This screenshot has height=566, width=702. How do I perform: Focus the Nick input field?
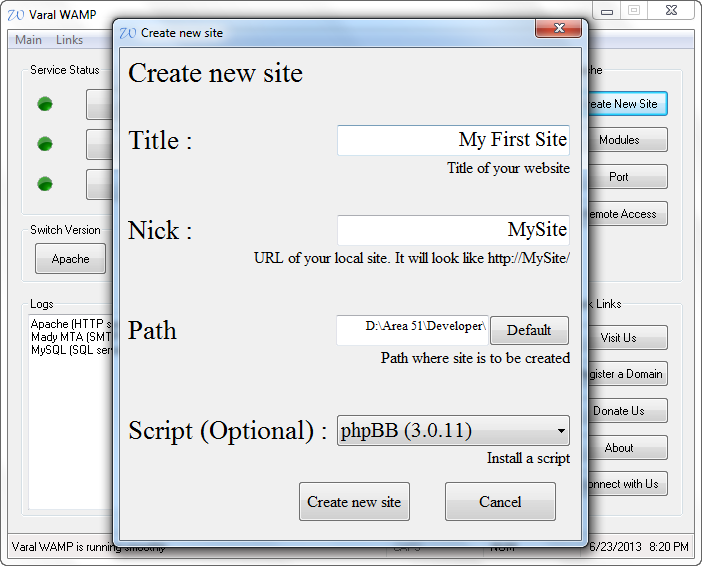coord(453,230)
